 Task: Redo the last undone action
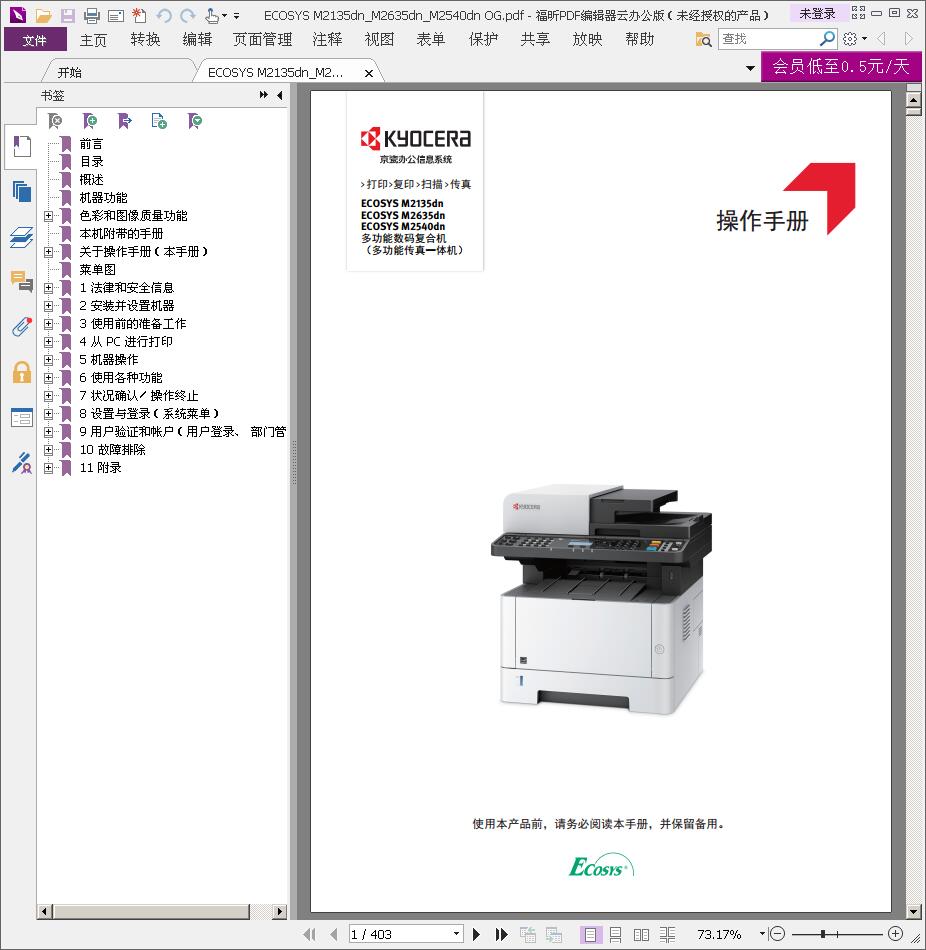click(188, 15)
